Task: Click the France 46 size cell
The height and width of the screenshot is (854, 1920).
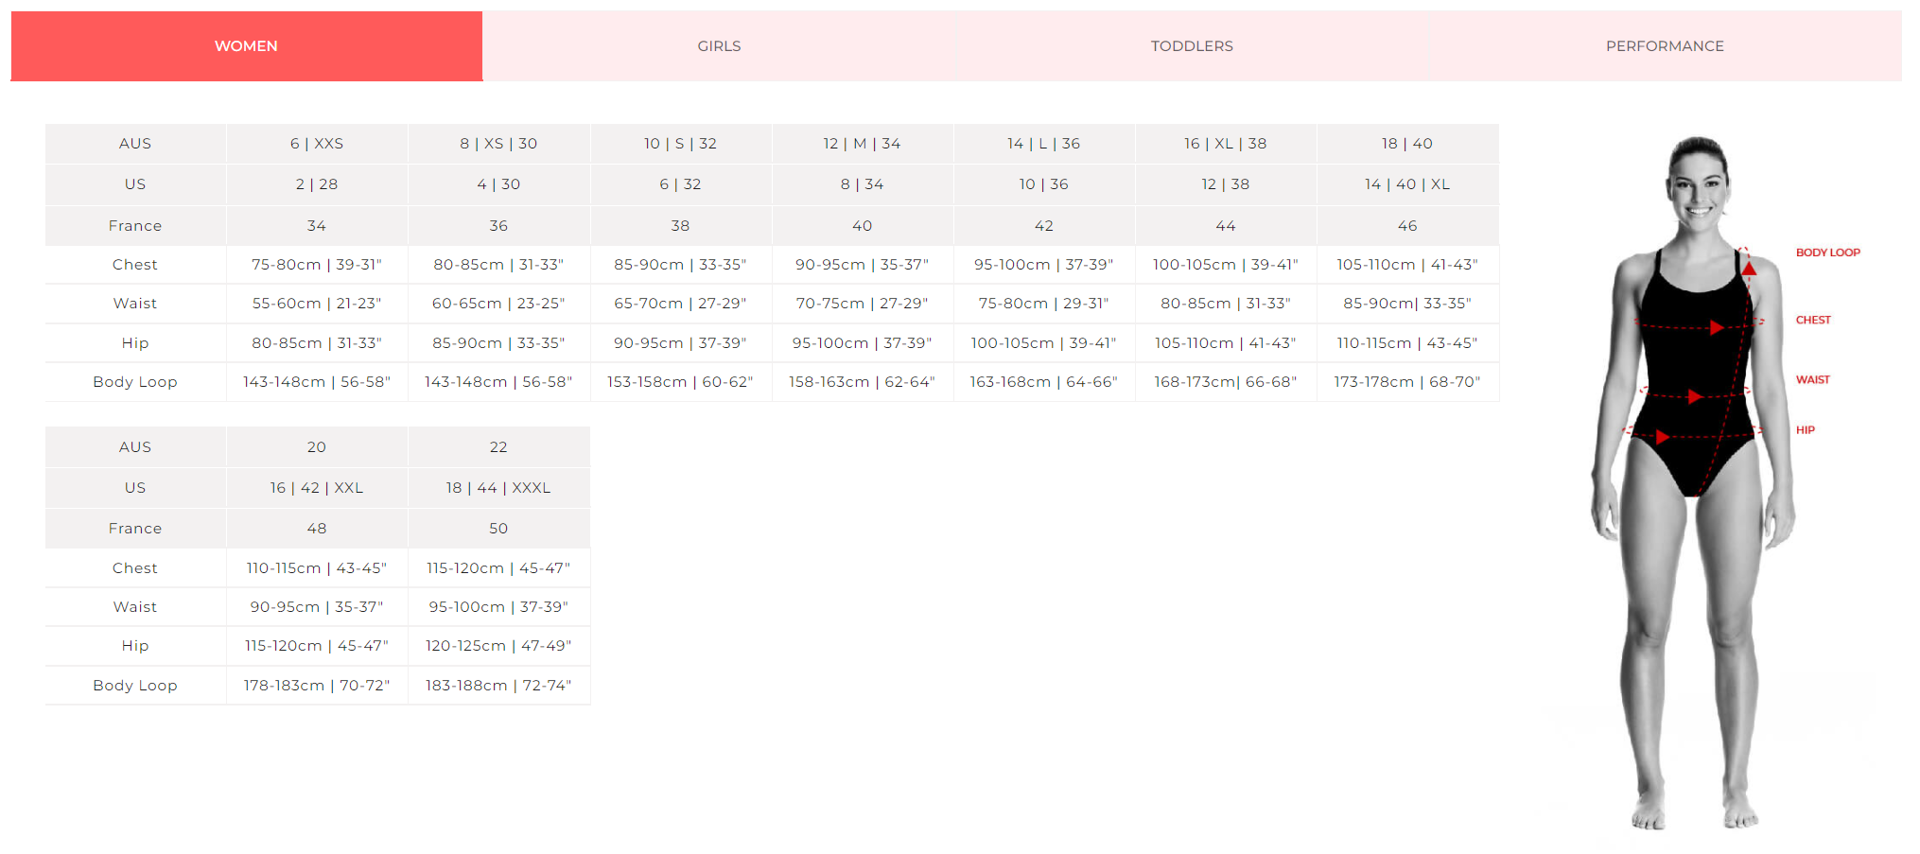Action: 1406,226
